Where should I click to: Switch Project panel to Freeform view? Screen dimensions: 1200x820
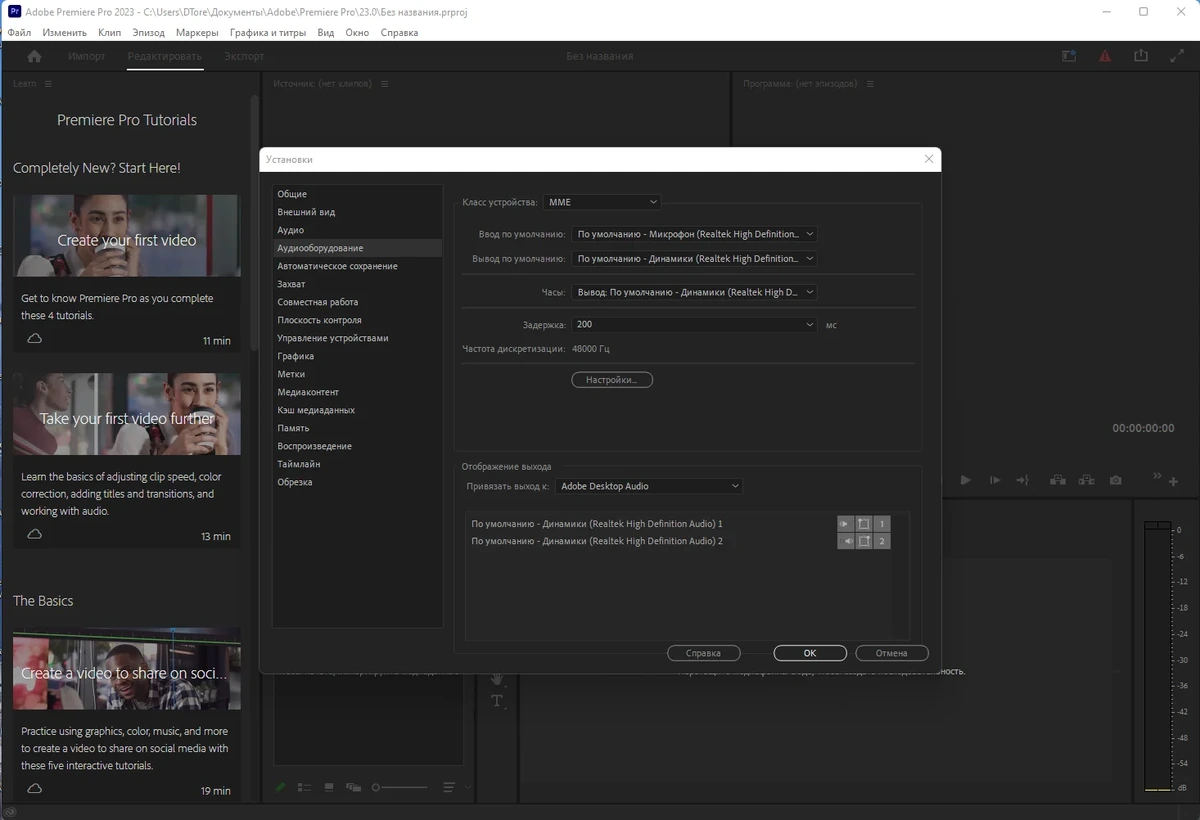pos(353,788)
